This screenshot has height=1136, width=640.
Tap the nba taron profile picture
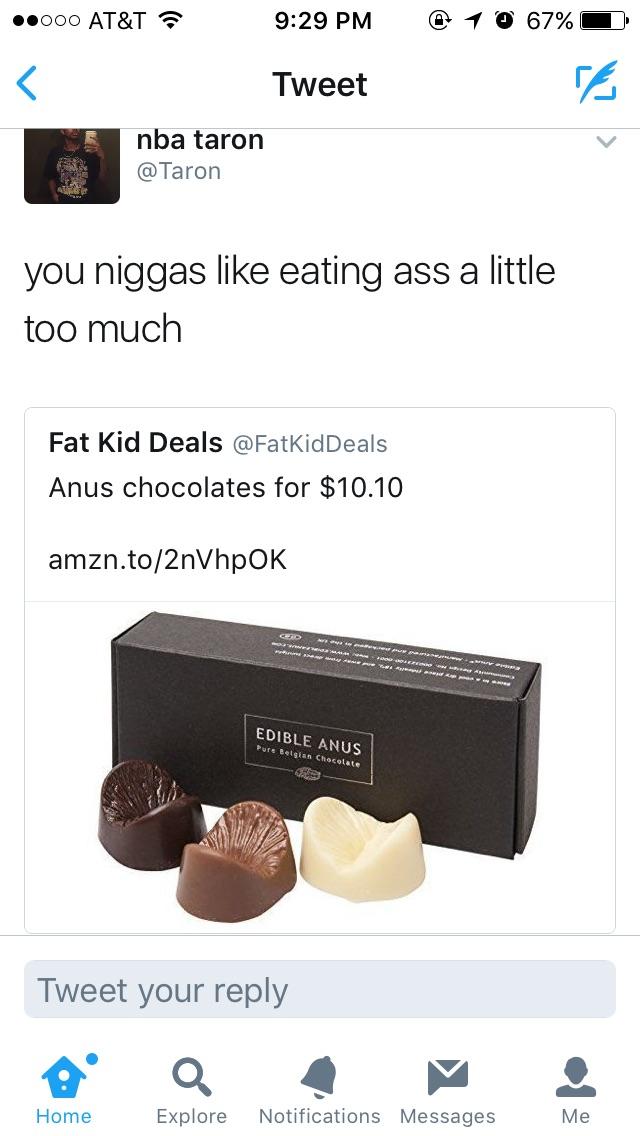72,166
